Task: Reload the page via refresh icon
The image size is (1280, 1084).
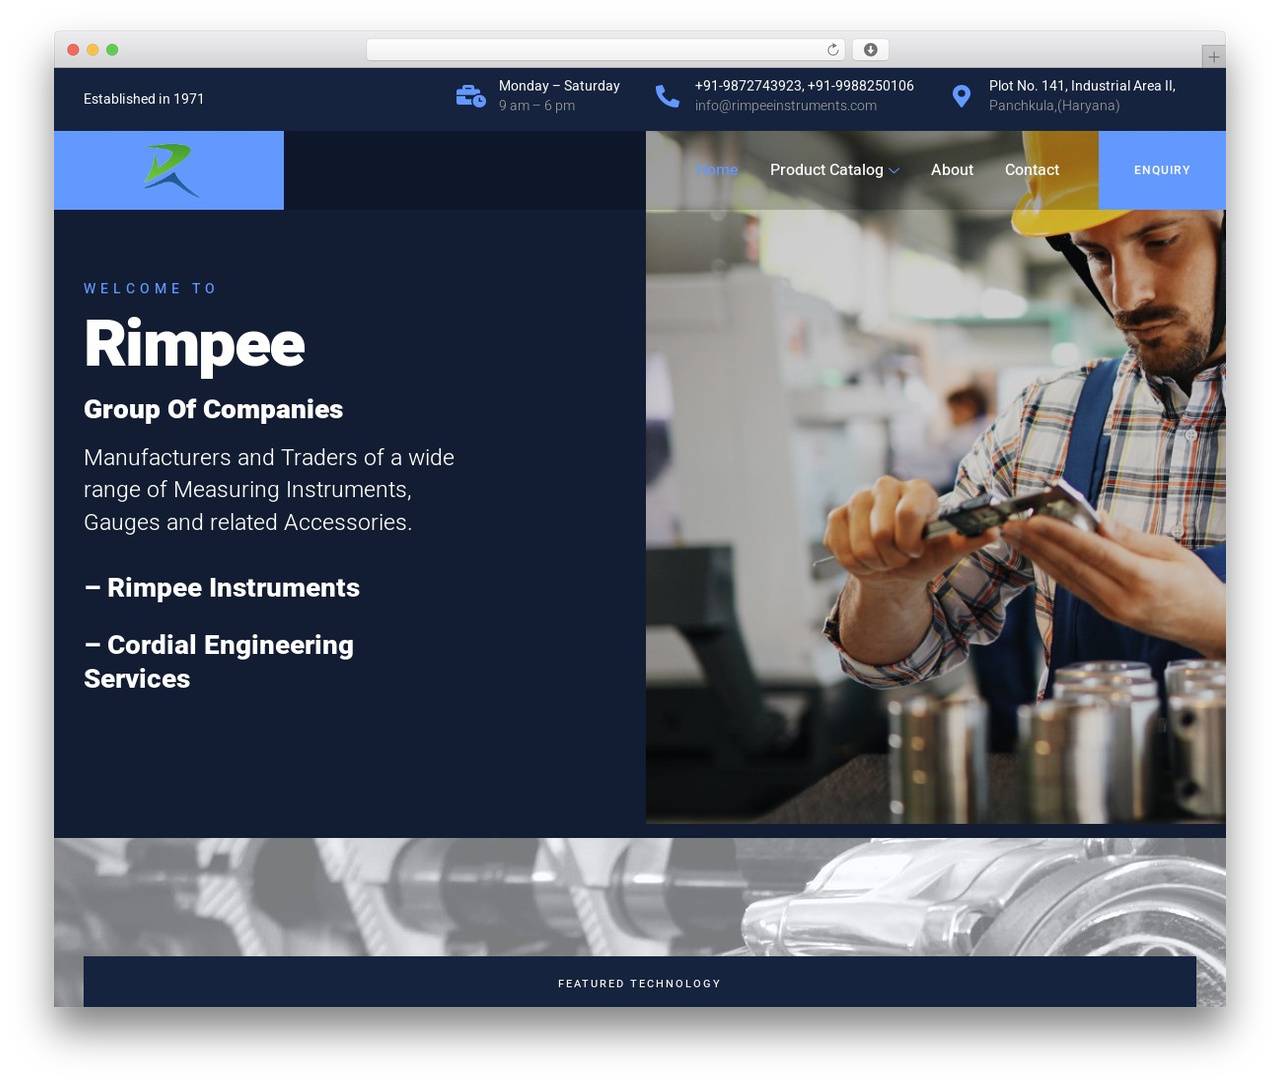Action: tap(833, 50)
